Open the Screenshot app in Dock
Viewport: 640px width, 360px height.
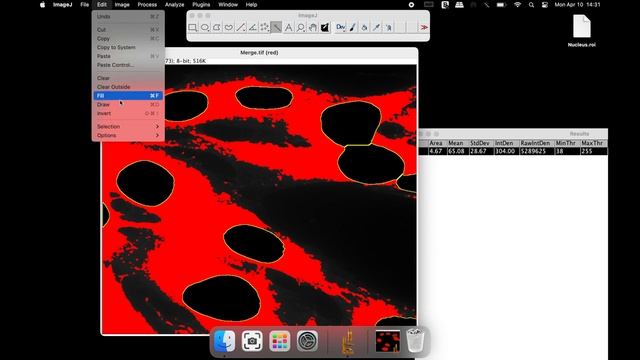click(252, 341)
